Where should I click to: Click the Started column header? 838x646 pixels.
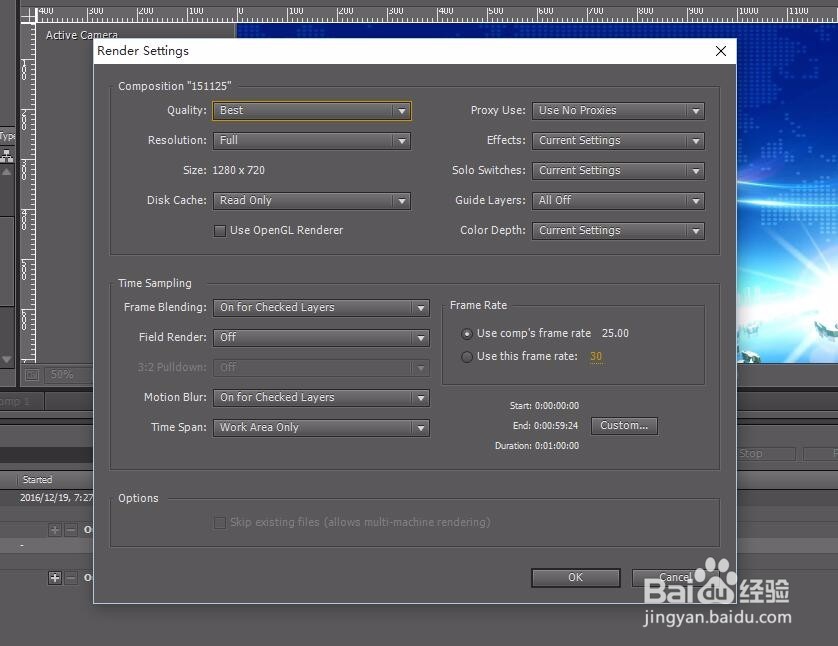[x=37, y=480]
